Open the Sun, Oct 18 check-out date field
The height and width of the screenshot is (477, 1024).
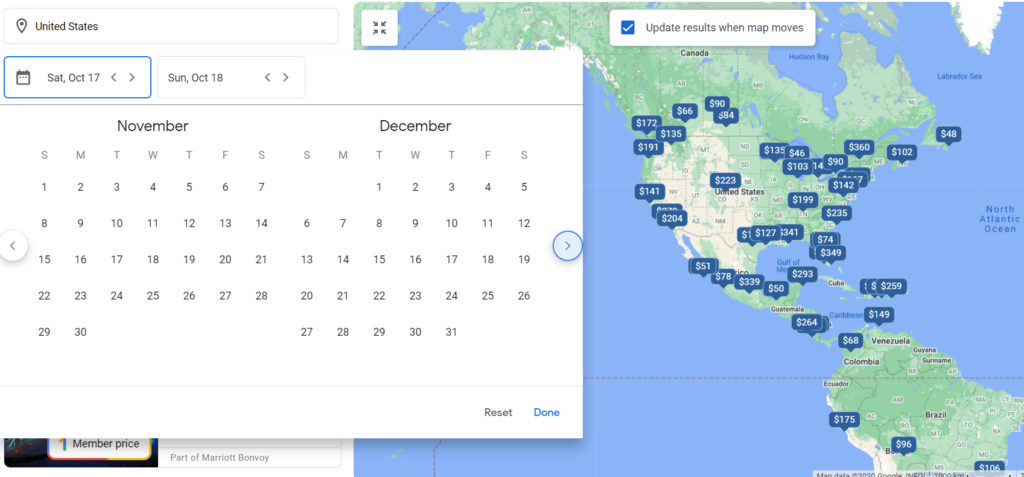(x=231, y=77)
